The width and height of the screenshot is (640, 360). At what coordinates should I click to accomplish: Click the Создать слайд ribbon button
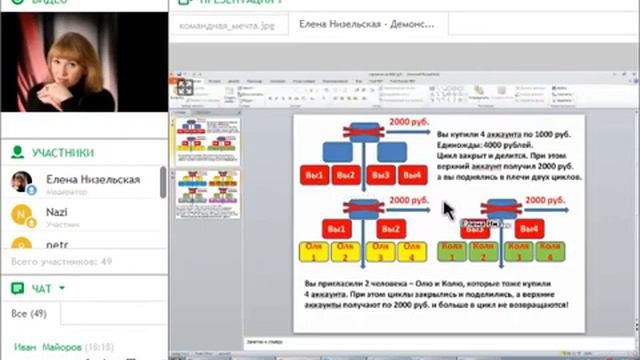coord(230,95)
